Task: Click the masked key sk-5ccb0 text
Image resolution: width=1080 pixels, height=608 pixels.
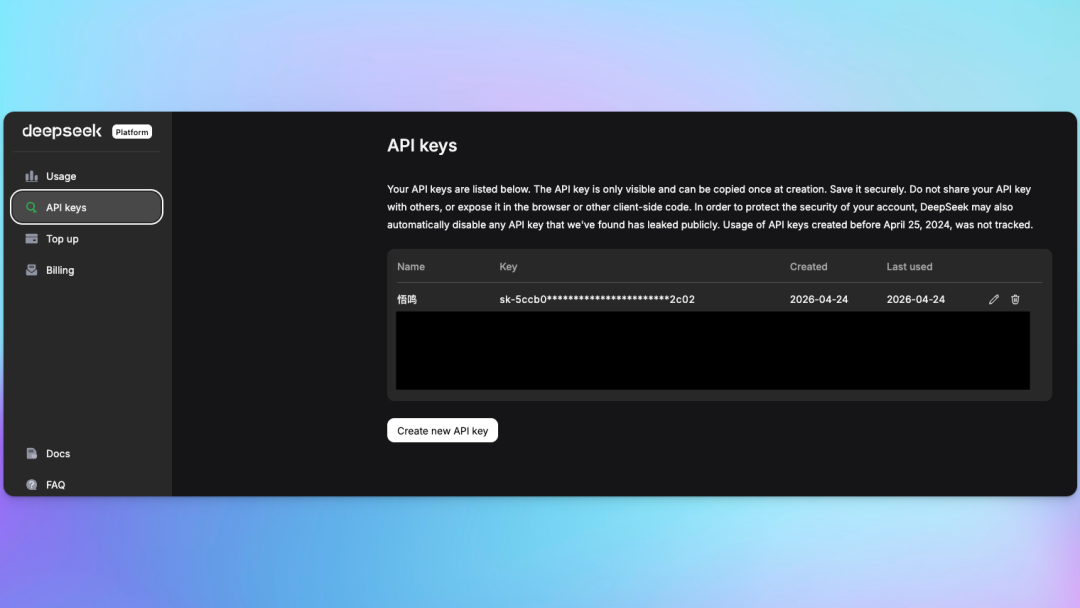Action: (597, 299)
